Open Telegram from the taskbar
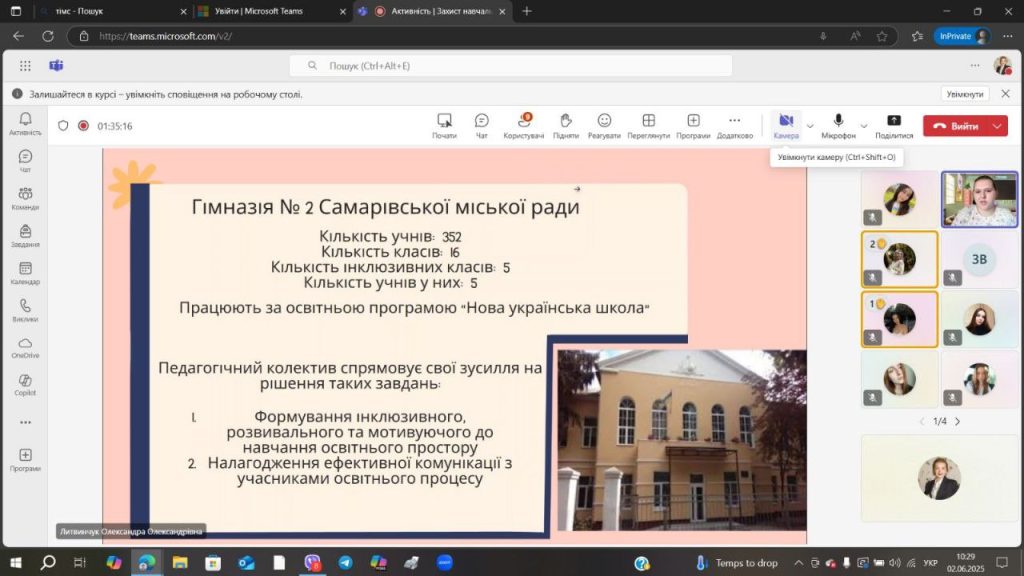 click(345, 562)
